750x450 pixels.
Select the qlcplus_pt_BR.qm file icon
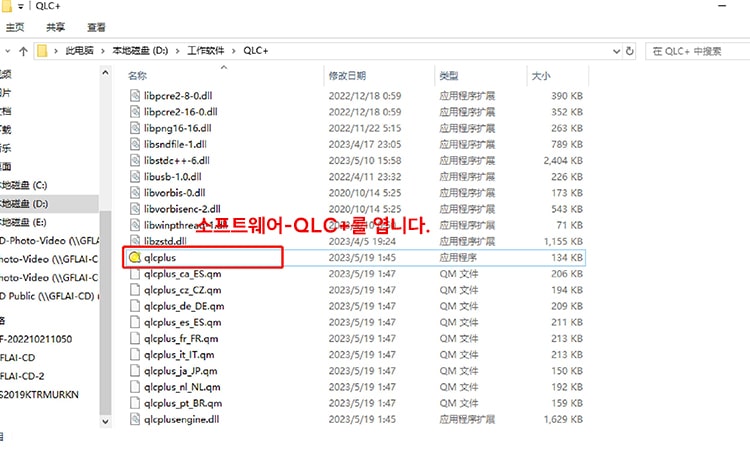(135, 403)
